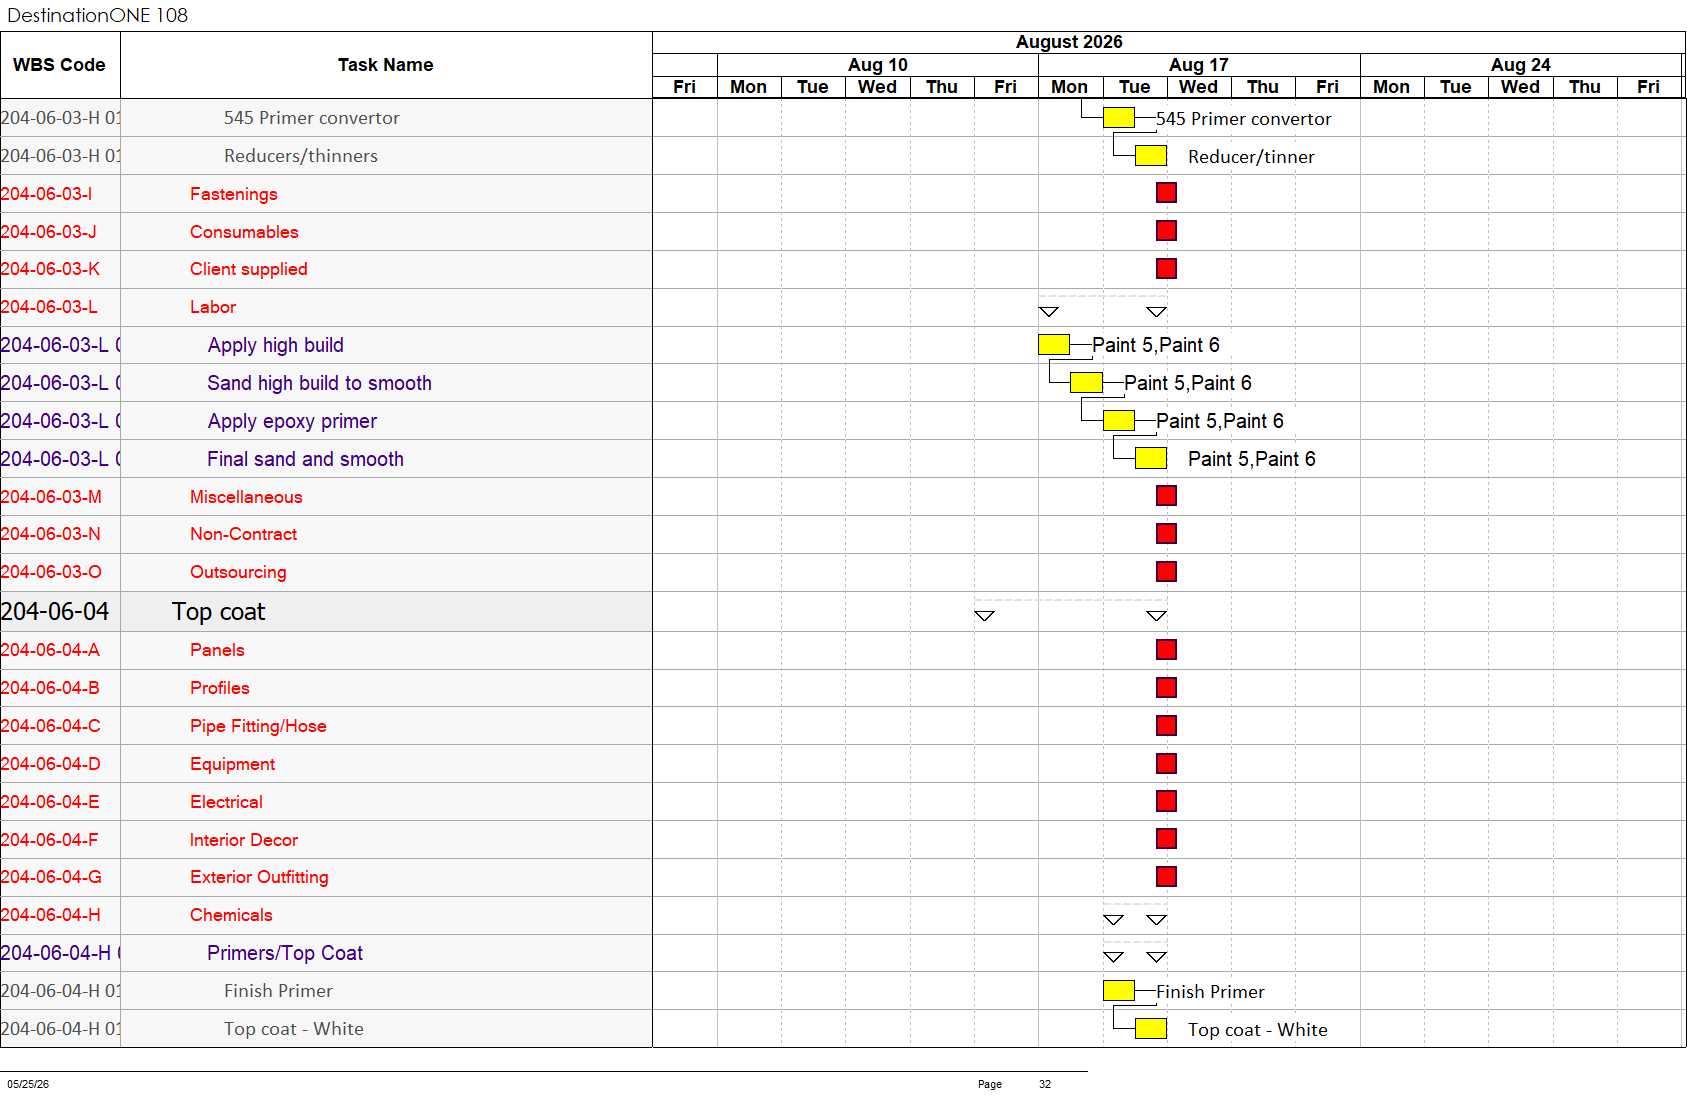Viewport: 1687px width, 1097px height.
Task: Click the Miscellaneous row red milestone
Action: (x=1166, y=496)
